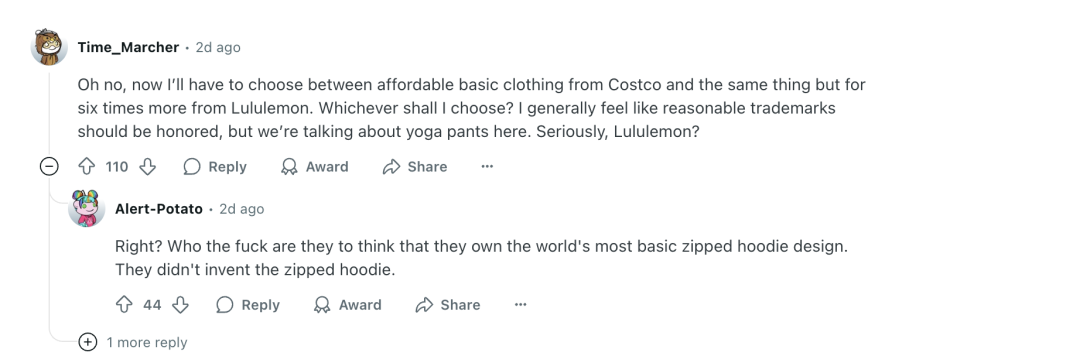Click Time_Marcher's avatar image
1080x363 pixels.
(x=49, y=47)
